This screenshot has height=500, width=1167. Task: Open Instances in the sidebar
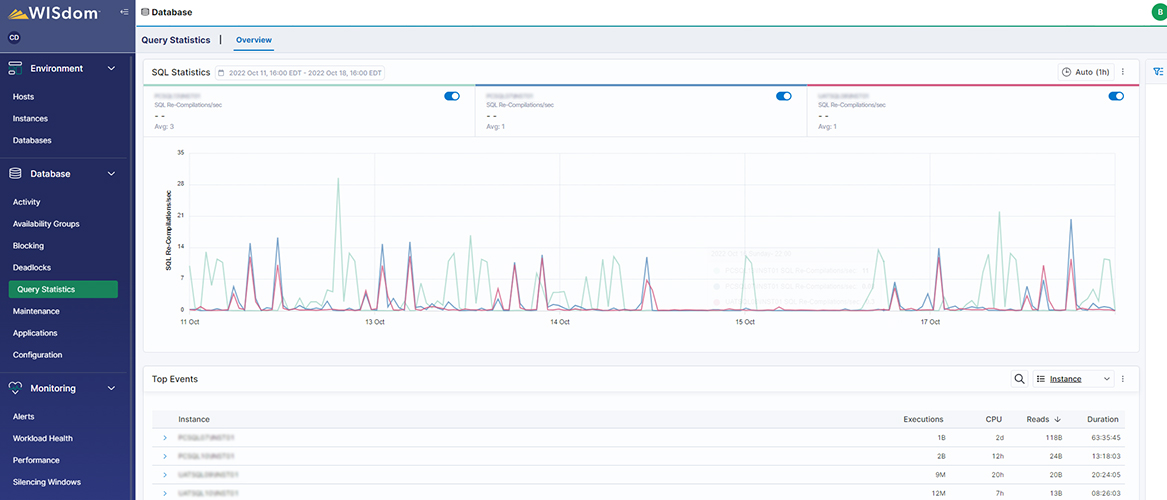click(x=31, y=118)
